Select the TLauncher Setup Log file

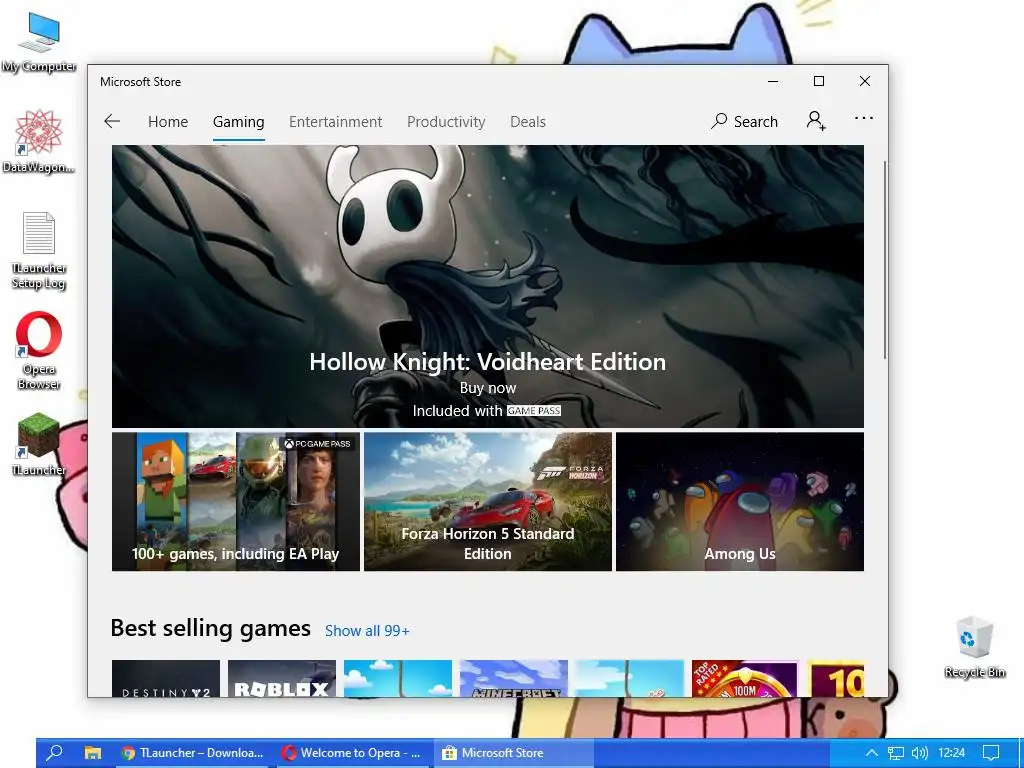[39, 251]
